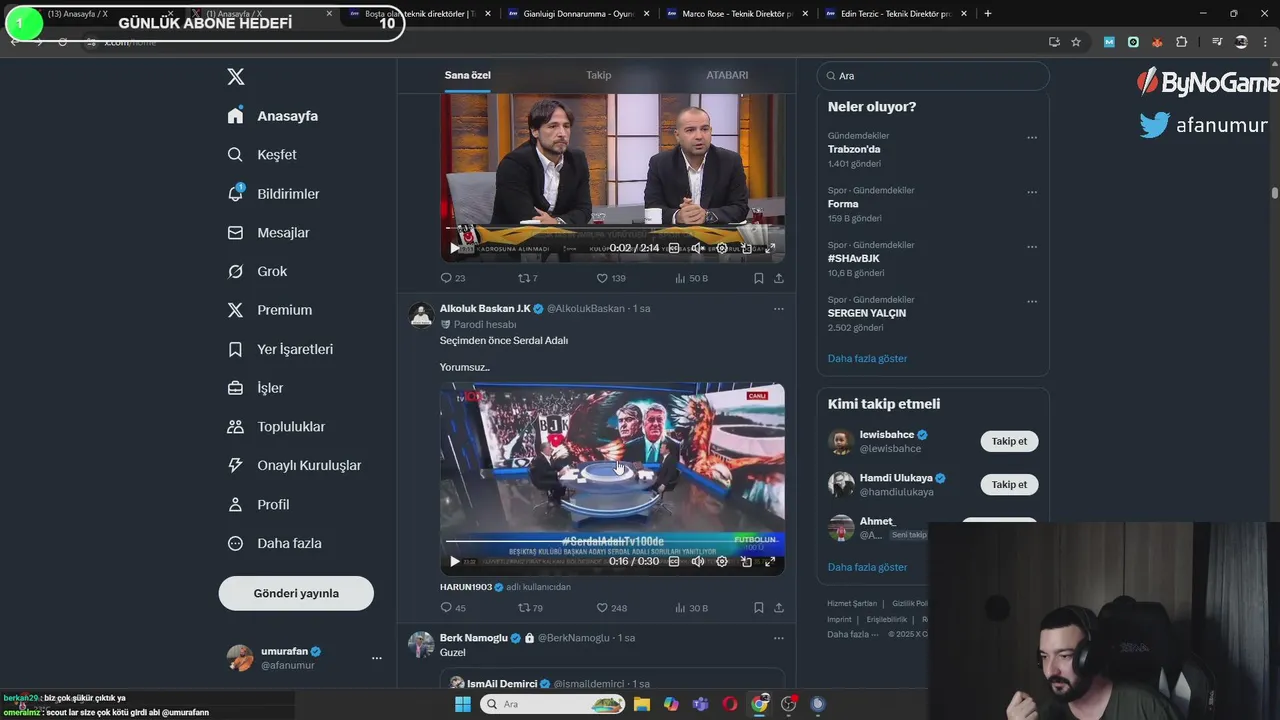This screenshot has height=720, width=1280.
Task: Open Yer İşaretleri bookmarks
Action: pos(280,349)
